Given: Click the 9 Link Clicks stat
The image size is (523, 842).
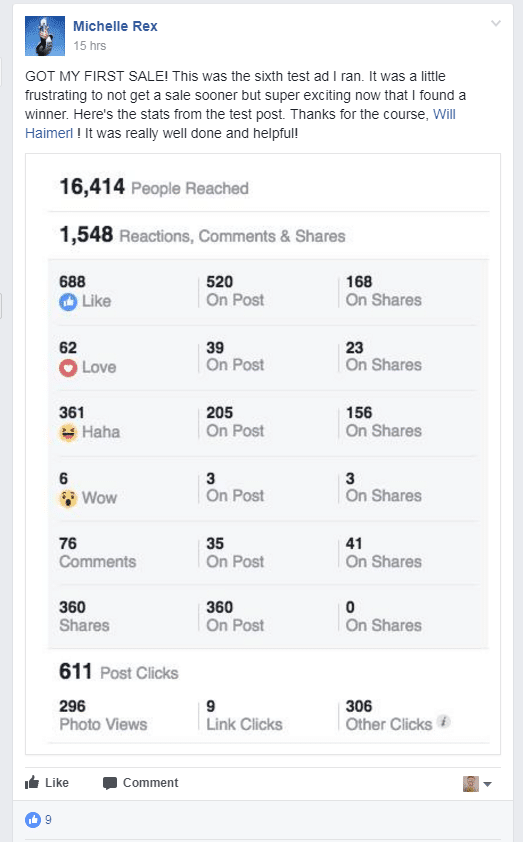Looking at the screenshot, I should click(x=244, y=715).
